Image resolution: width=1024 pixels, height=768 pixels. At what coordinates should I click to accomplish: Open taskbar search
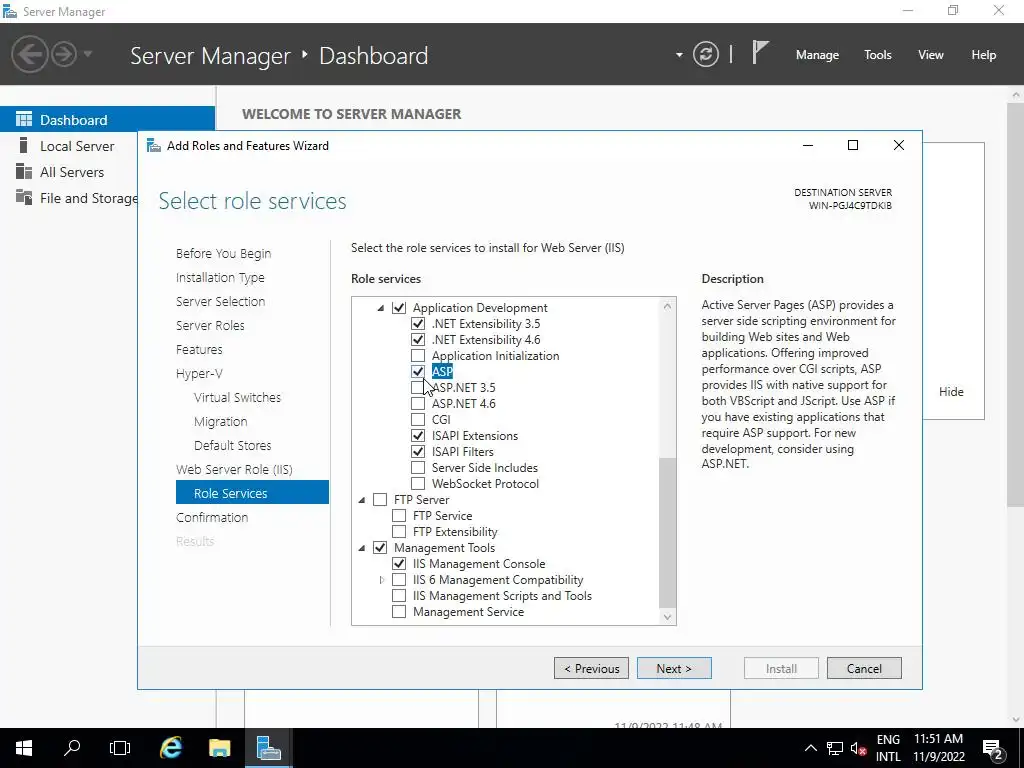click(72, 748)
